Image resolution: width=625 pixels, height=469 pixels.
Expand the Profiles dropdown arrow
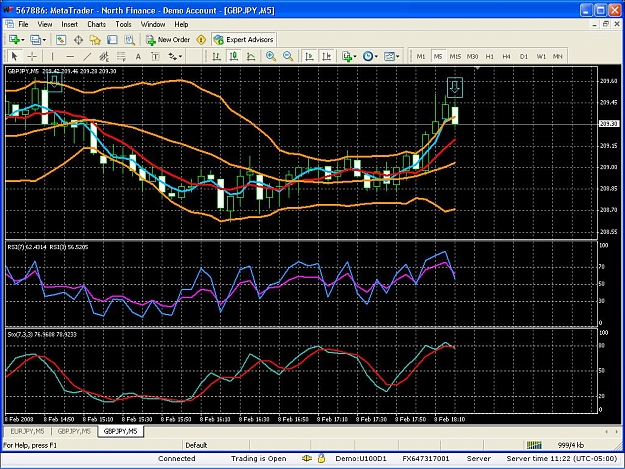coord(44,40)
